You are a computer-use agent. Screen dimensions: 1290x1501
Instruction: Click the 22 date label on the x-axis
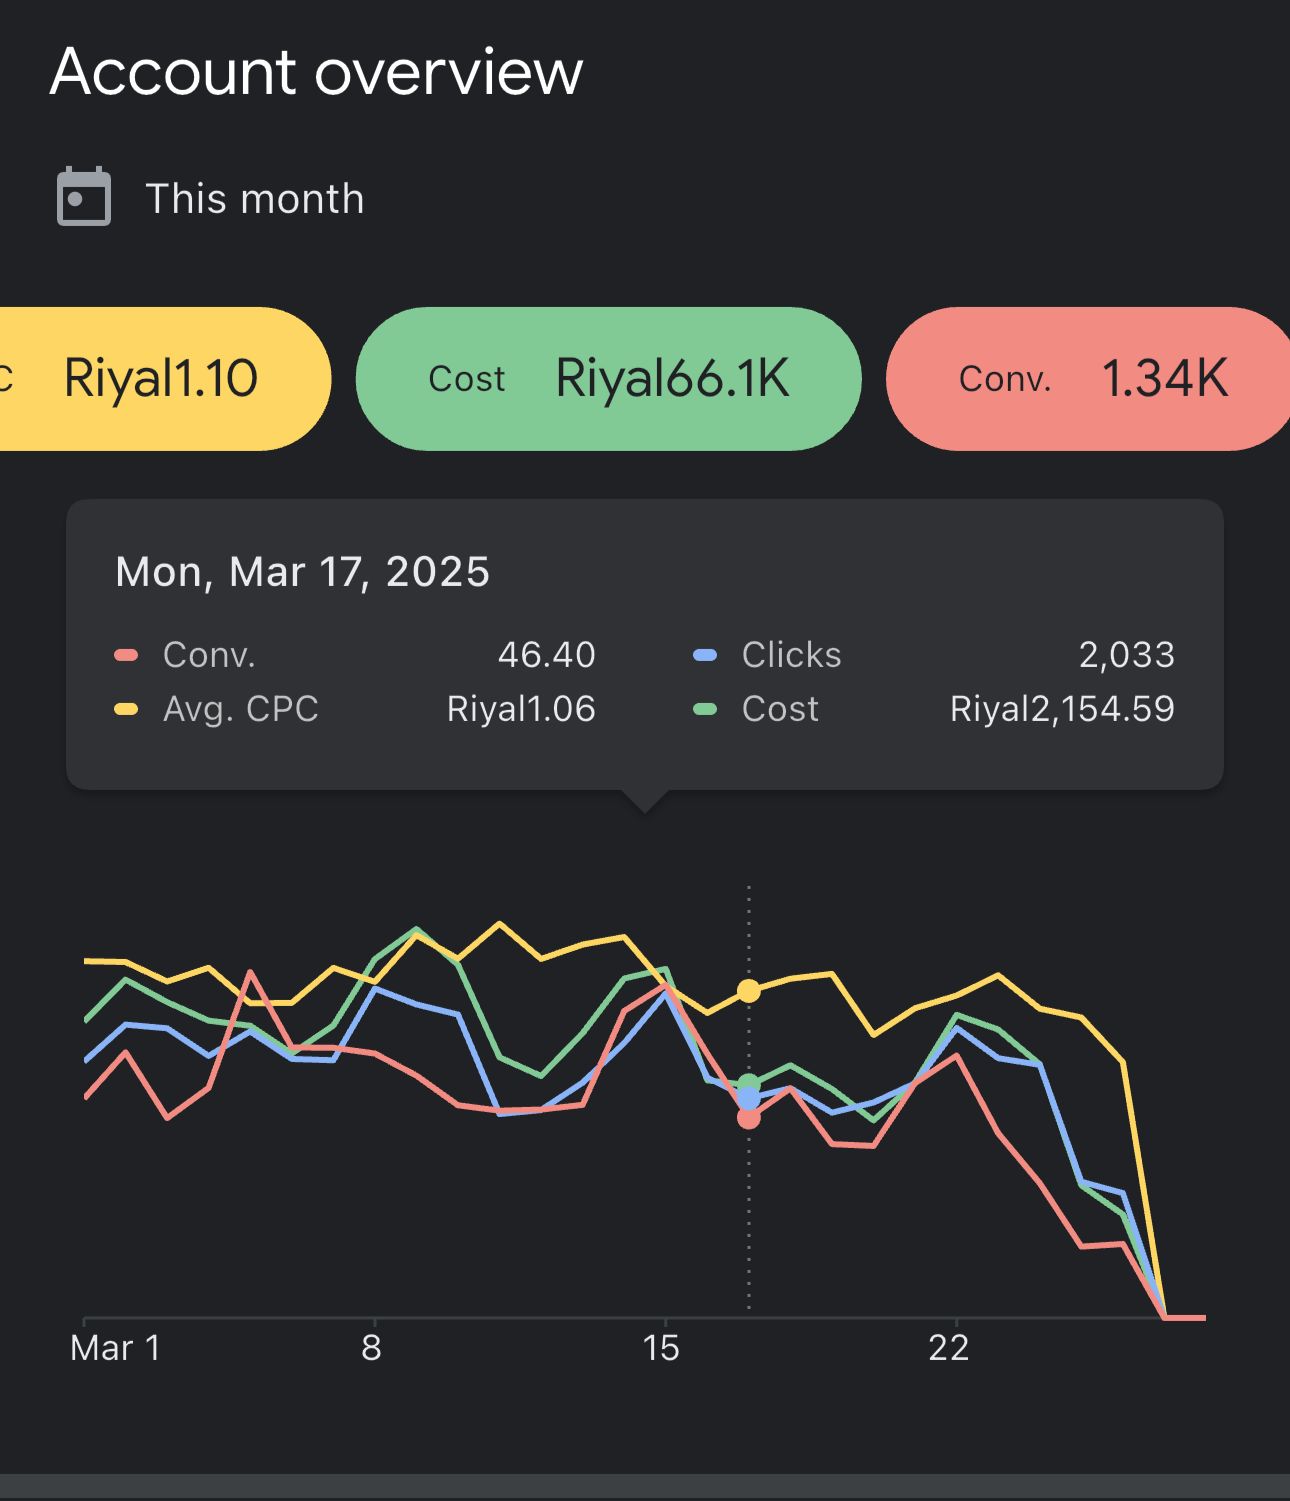(x=948, y=1348)
